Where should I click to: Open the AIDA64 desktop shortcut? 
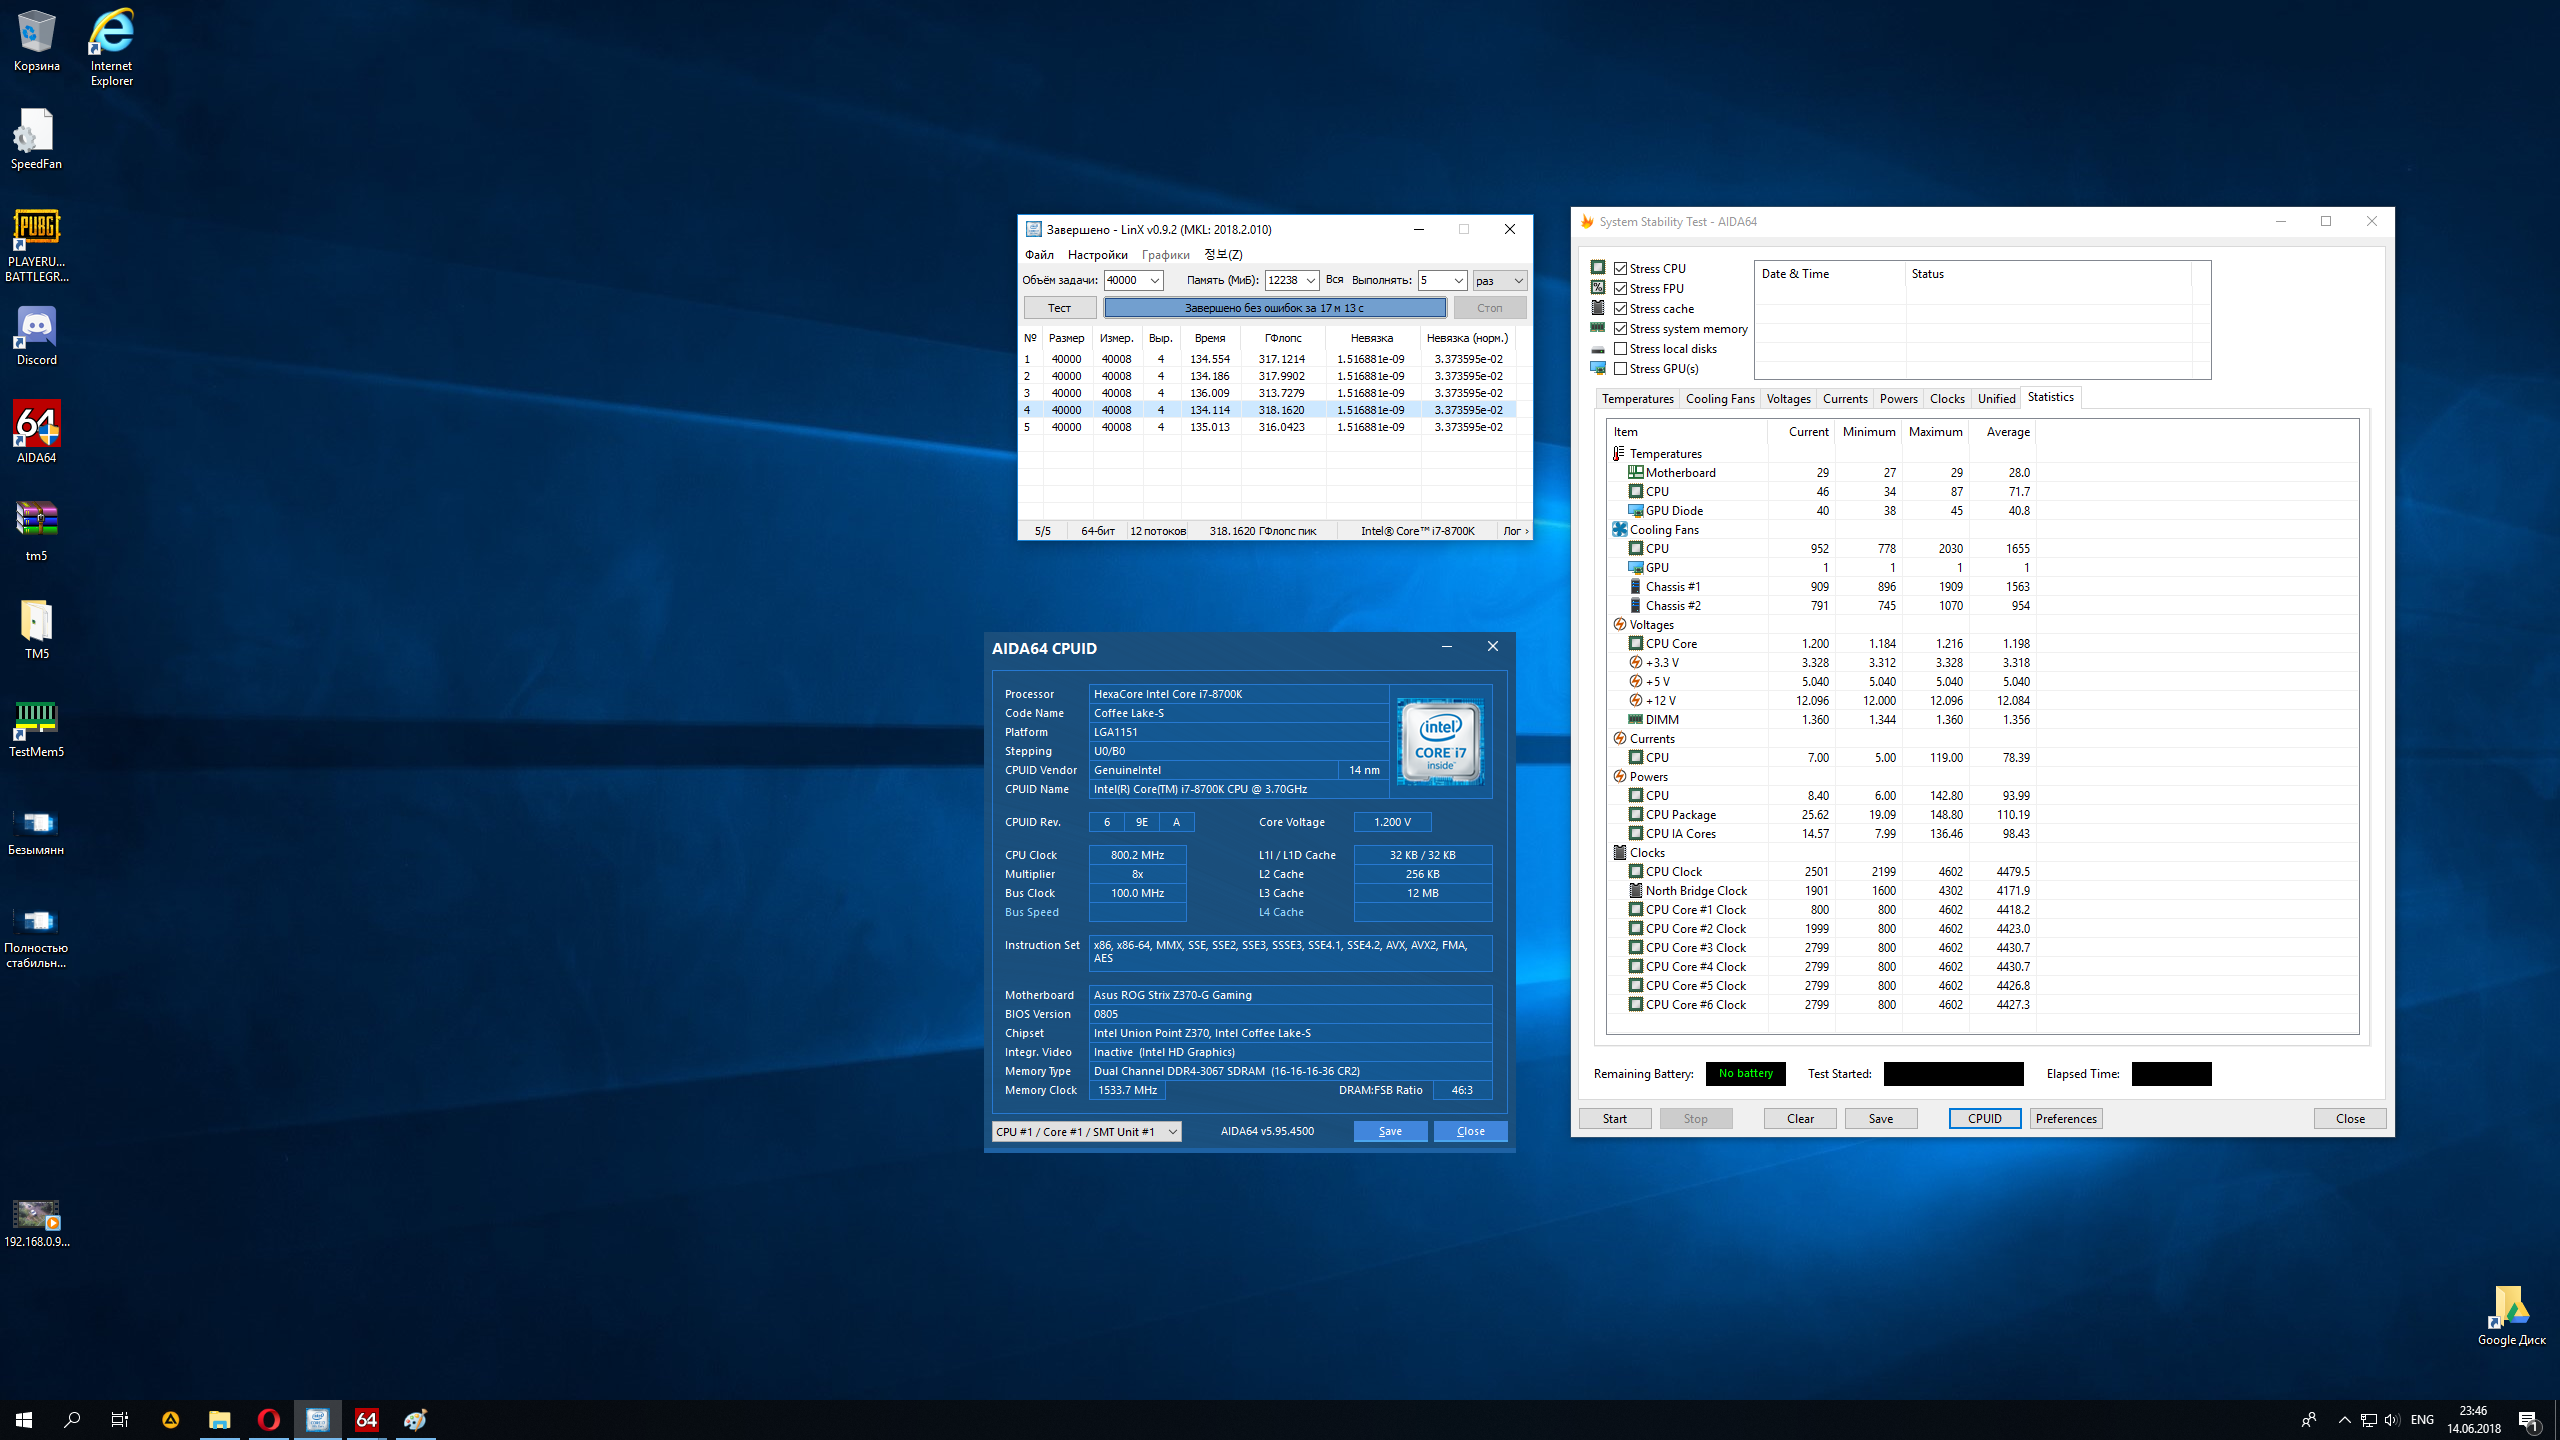point(37,425)
